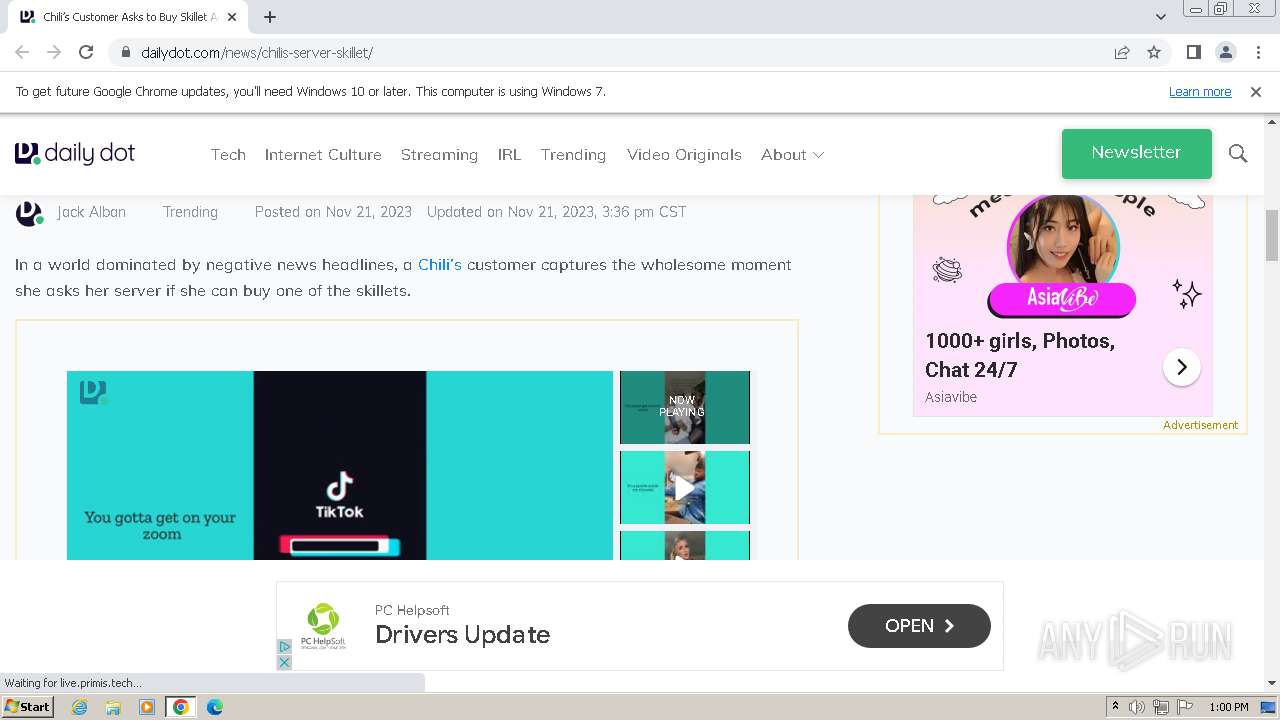The image size is (1280, 720).
Task: Click author avatar icon beside Jack Alban
Action: (x=29, y=213)
